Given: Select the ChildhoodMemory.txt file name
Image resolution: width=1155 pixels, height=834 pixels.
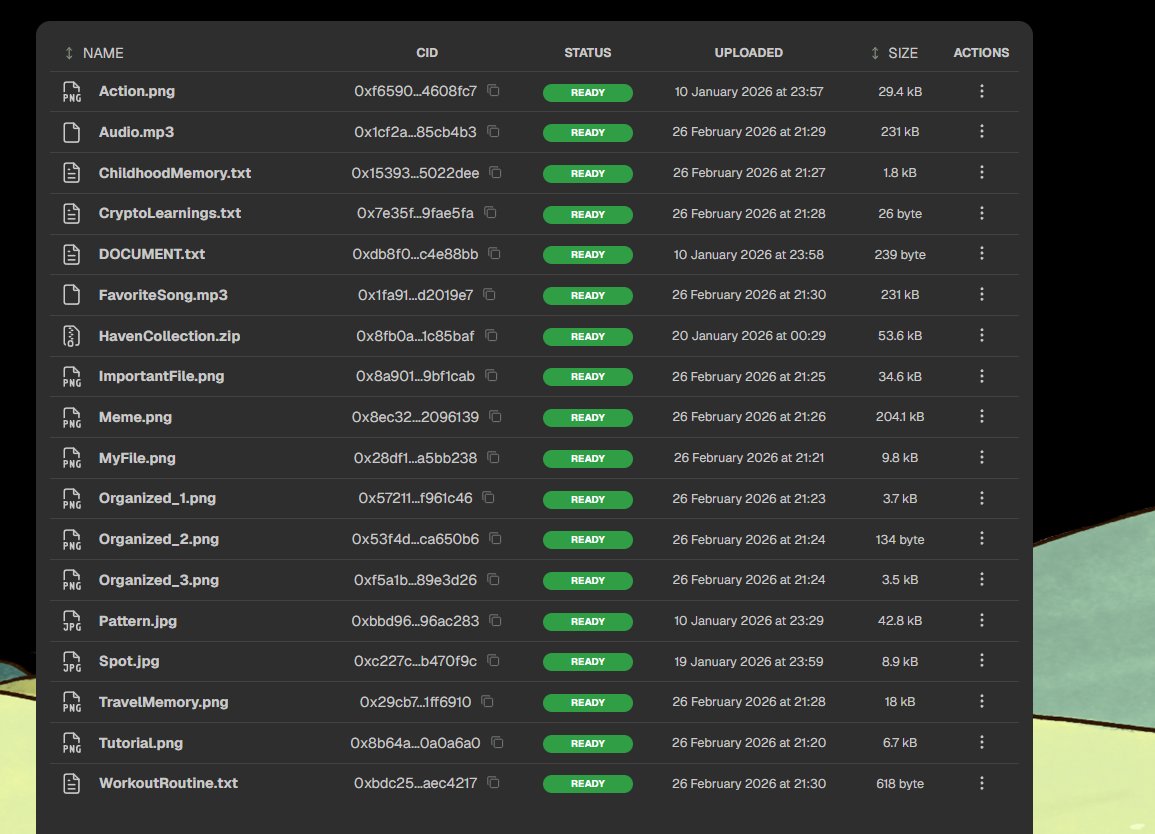Looking at the screenshot, I should tap(175, 173).
